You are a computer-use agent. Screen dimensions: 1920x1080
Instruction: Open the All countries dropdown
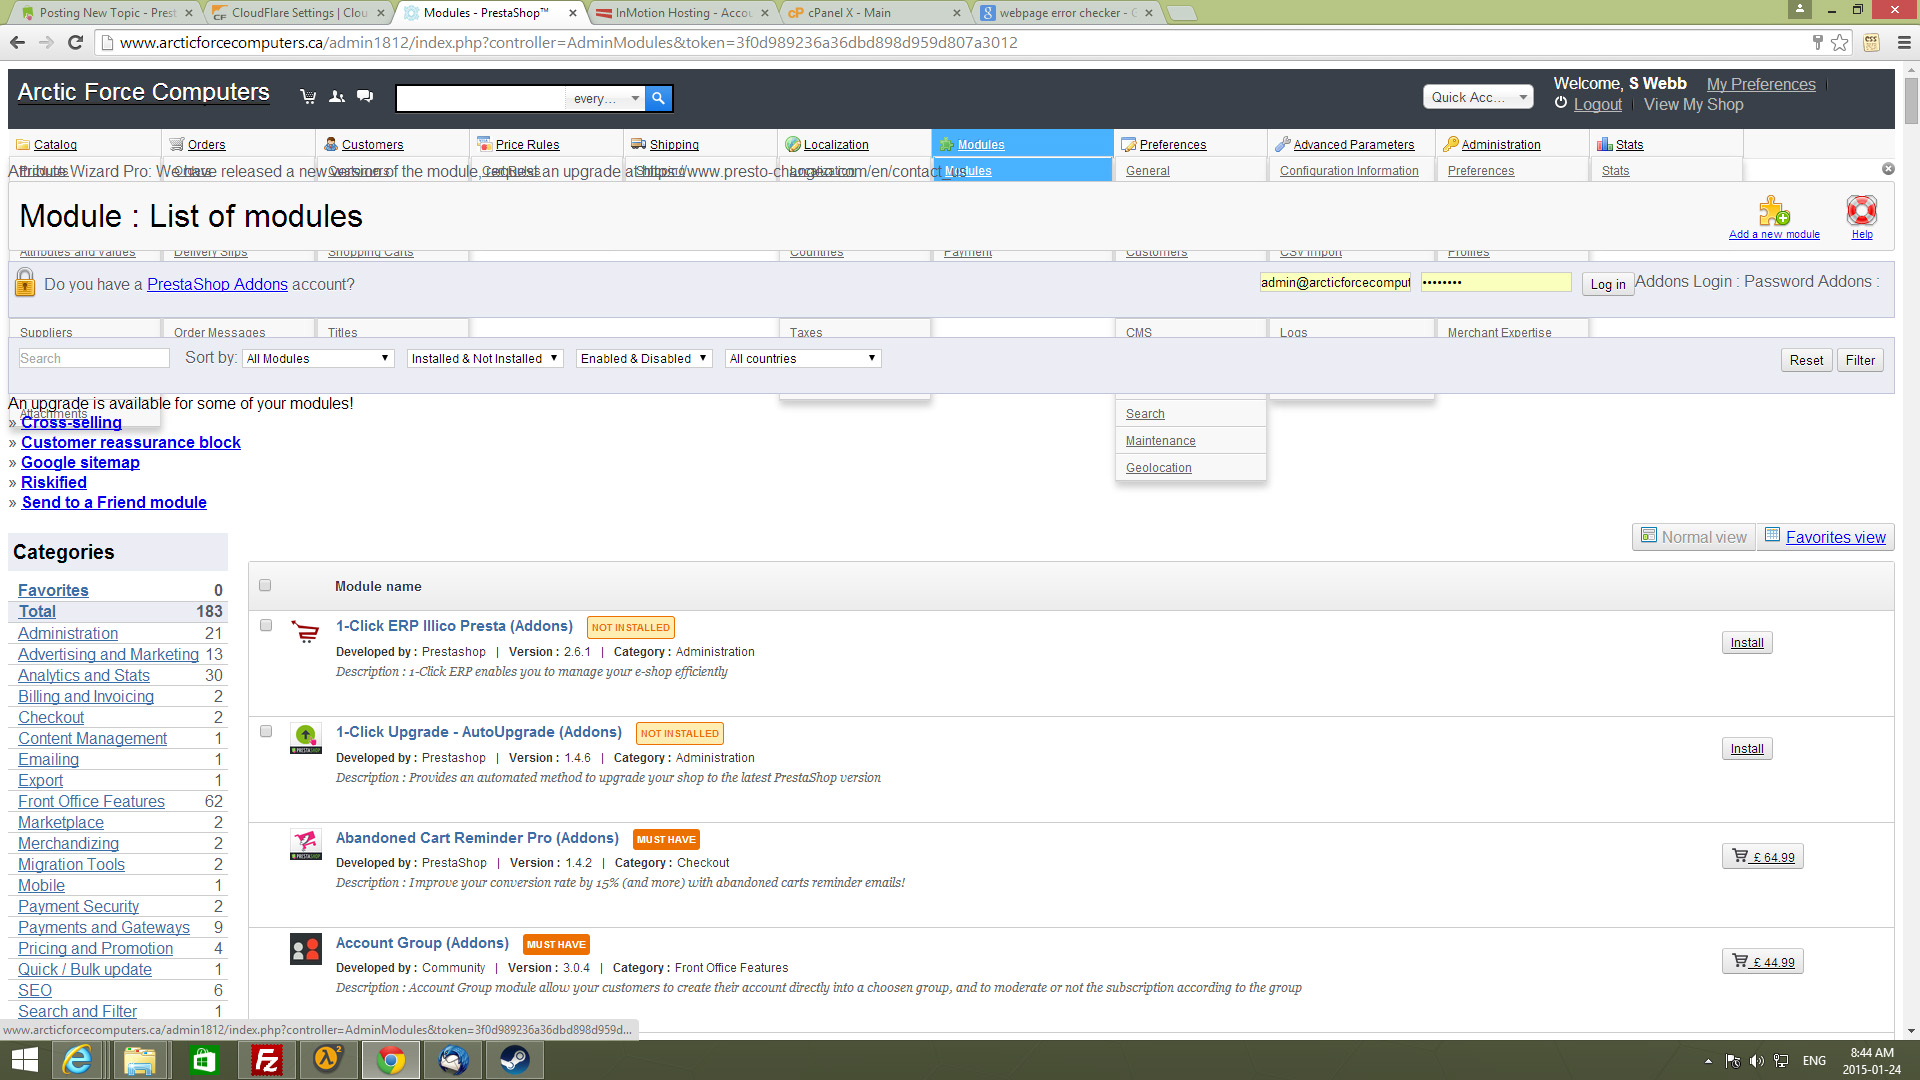pos(802,358)
